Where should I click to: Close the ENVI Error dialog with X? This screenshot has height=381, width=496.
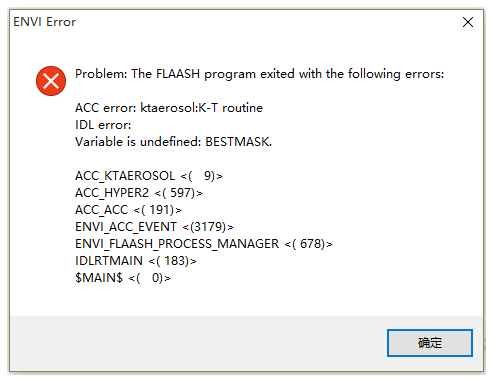(468, 22)
